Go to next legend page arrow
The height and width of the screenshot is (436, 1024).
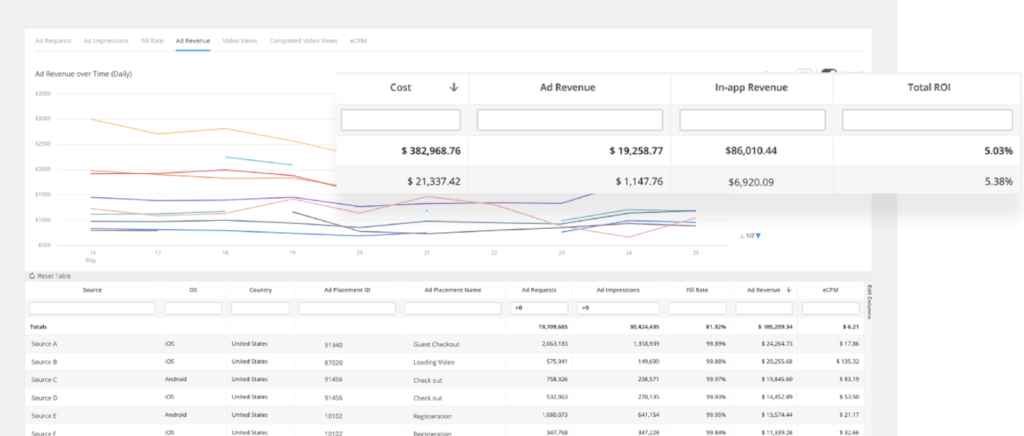[758, 236]
